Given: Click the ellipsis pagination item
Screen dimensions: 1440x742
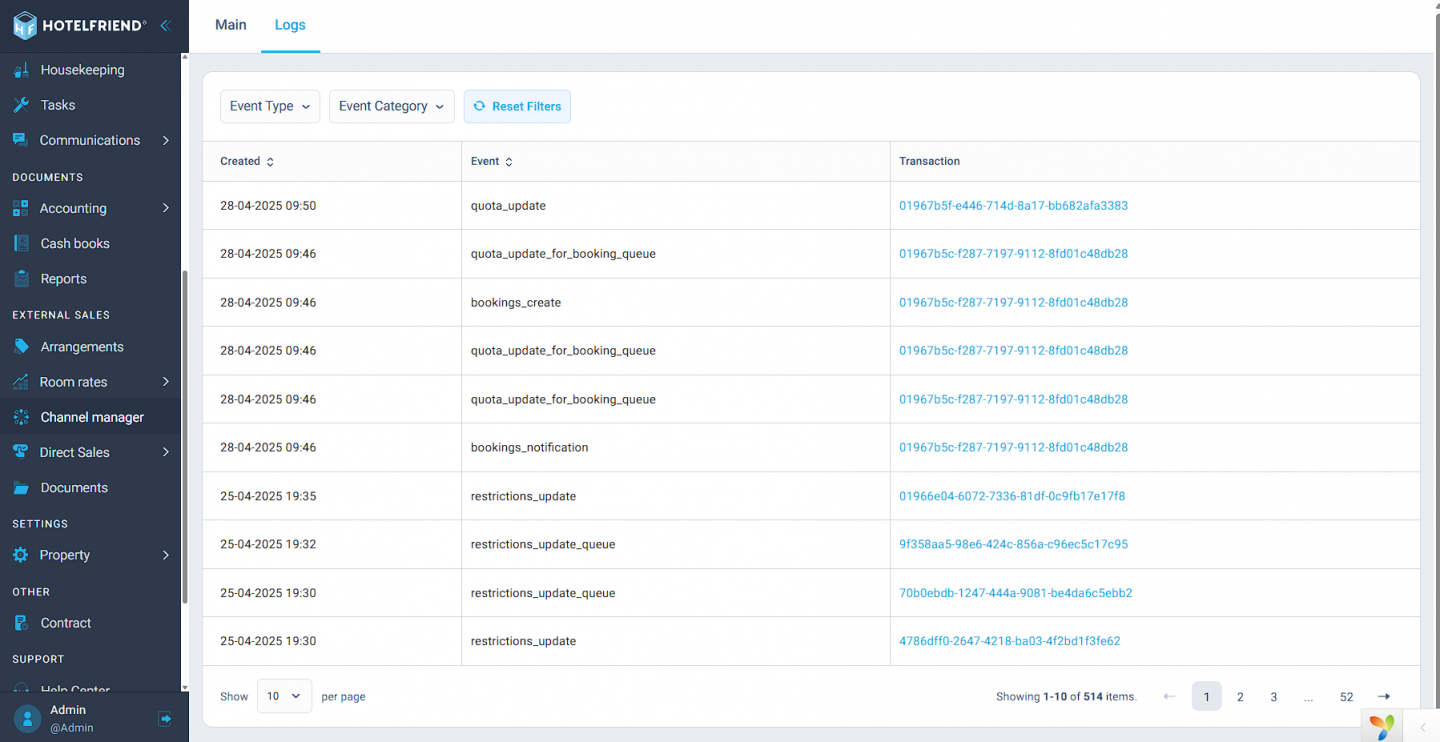Looking at the screenshot, I should [1308, 697].
